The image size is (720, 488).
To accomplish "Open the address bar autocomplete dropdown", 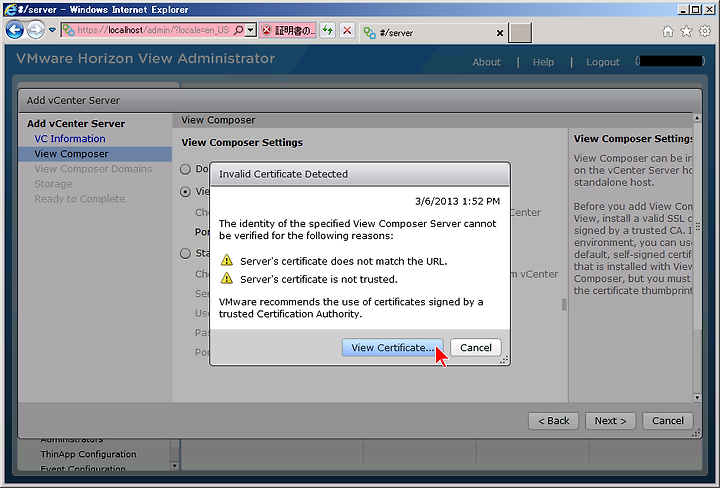I will (250, 30).
